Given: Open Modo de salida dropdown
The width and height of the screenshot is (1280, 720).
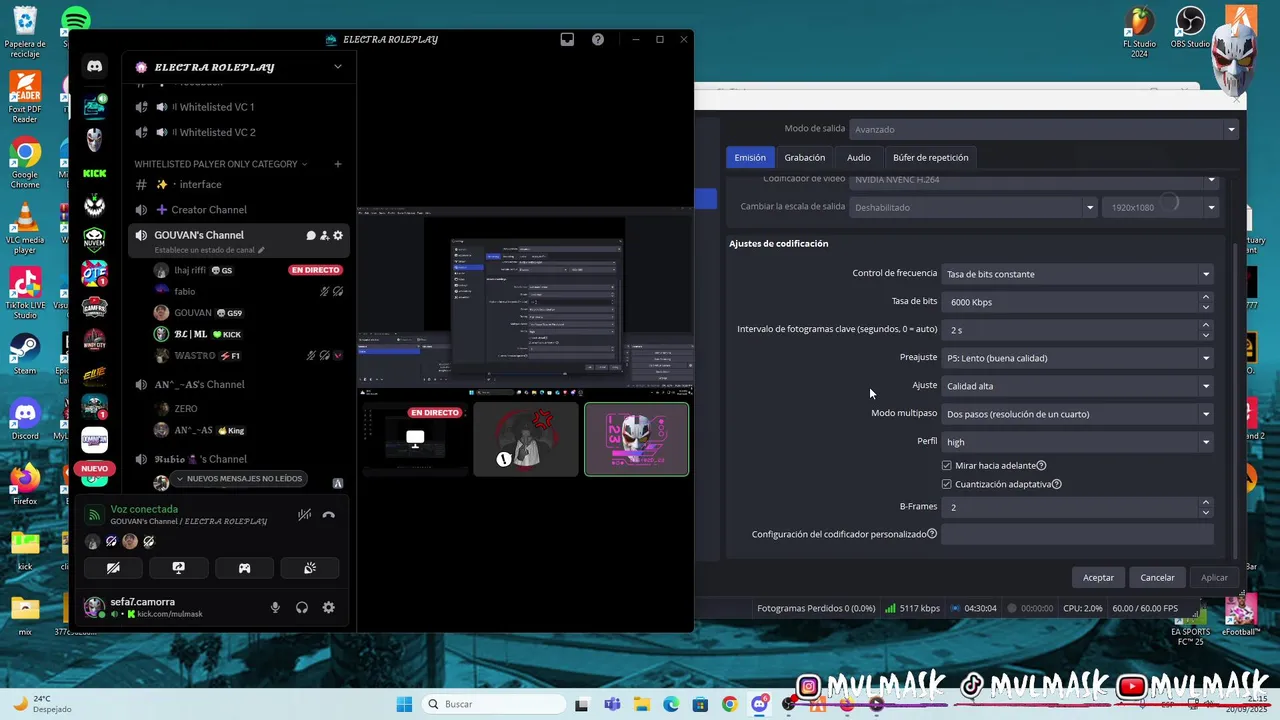Looking at the screenshot, I should pyautogui.click(x=1043, y=129).
